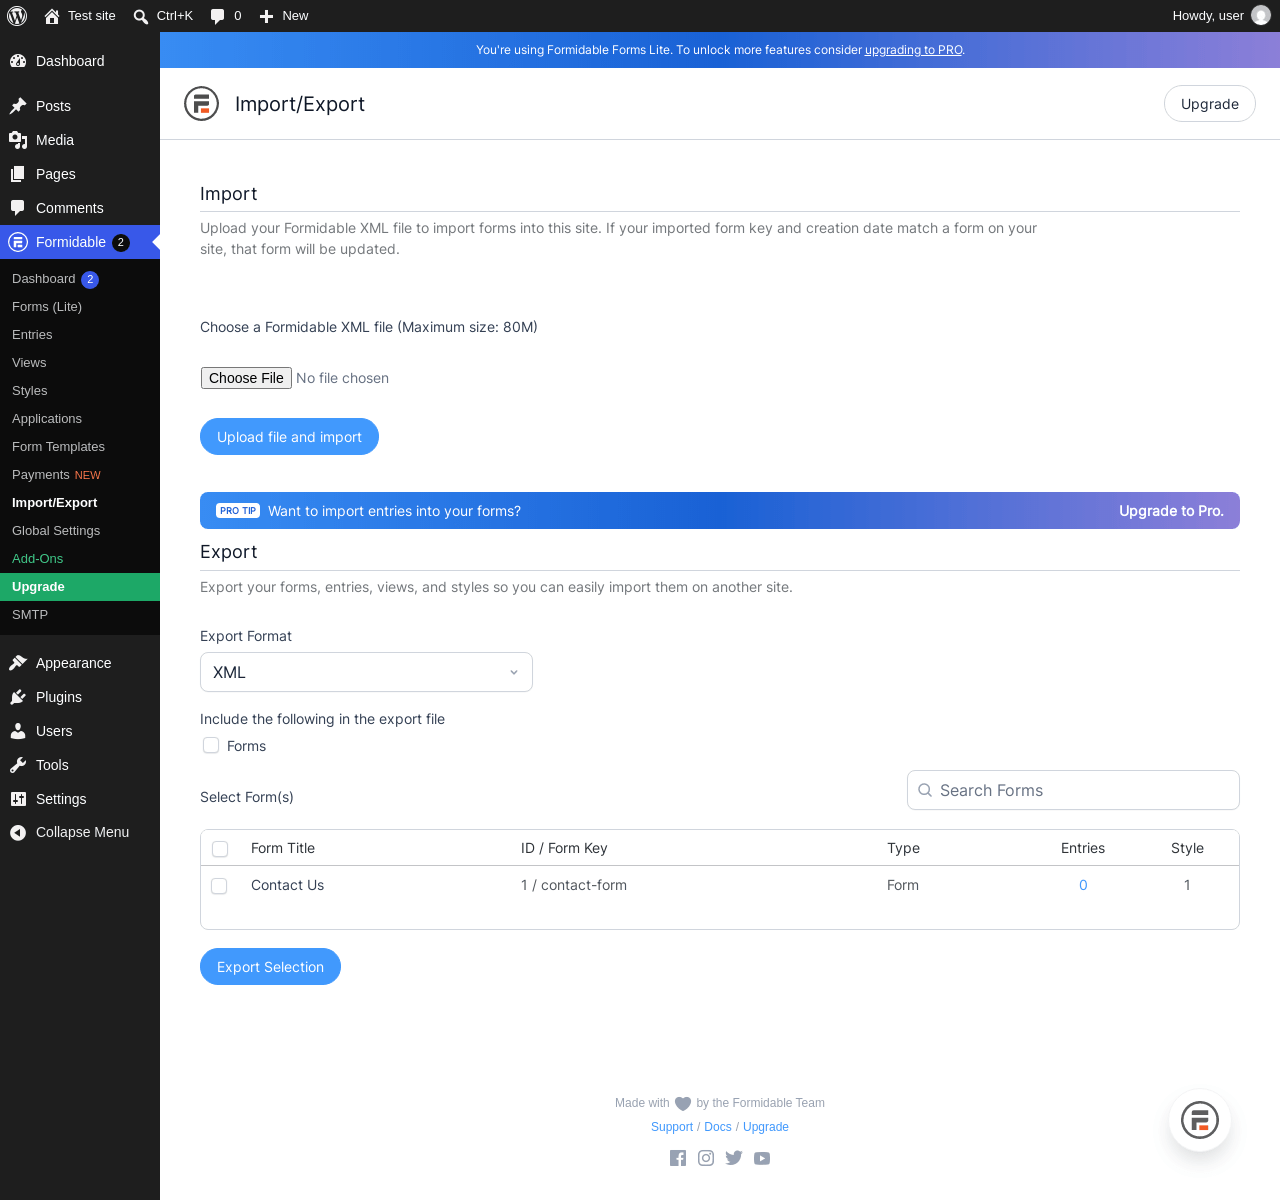
Task: Open the Instagram icon in the footer
Action: click(x=706, y=1158)
